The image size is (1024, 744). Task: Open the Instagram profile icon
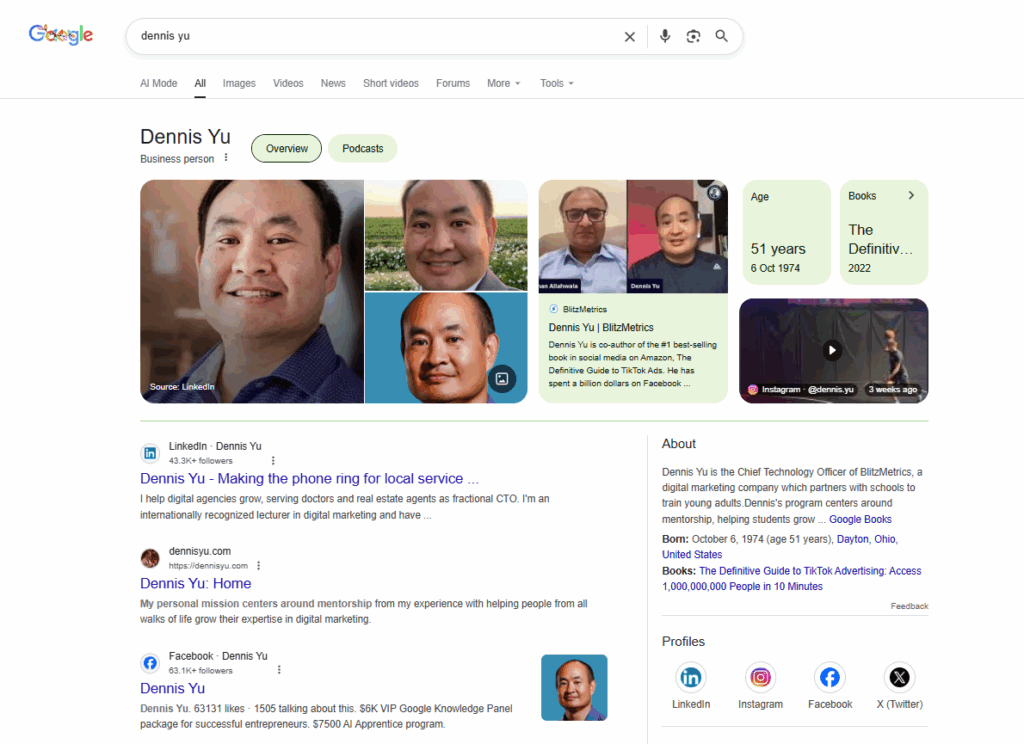point(760,678)
